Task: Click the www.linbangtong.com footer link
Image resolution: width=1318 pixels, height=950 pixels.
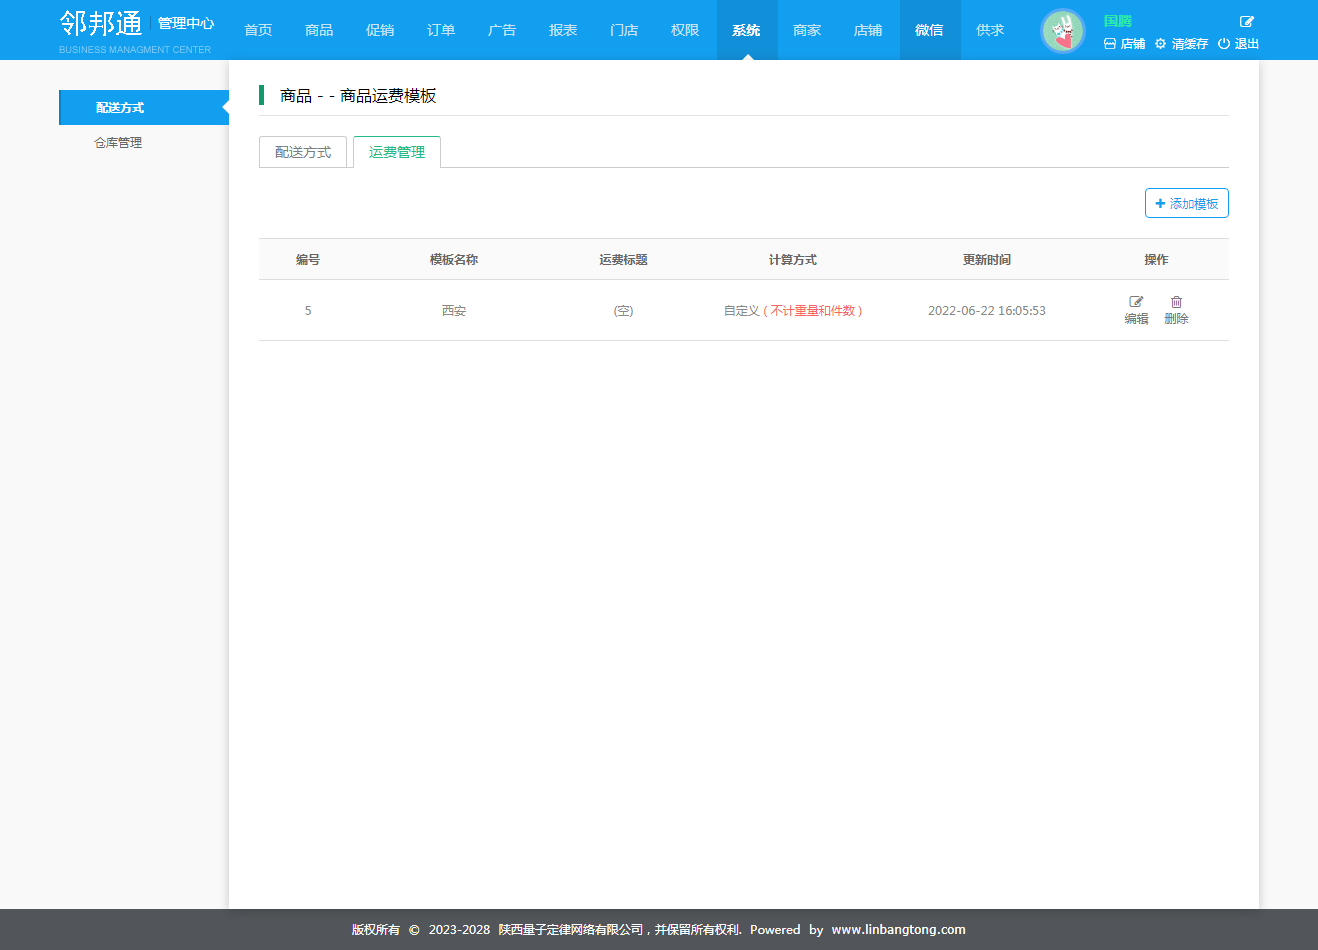Action: click(x=898, y=929)
